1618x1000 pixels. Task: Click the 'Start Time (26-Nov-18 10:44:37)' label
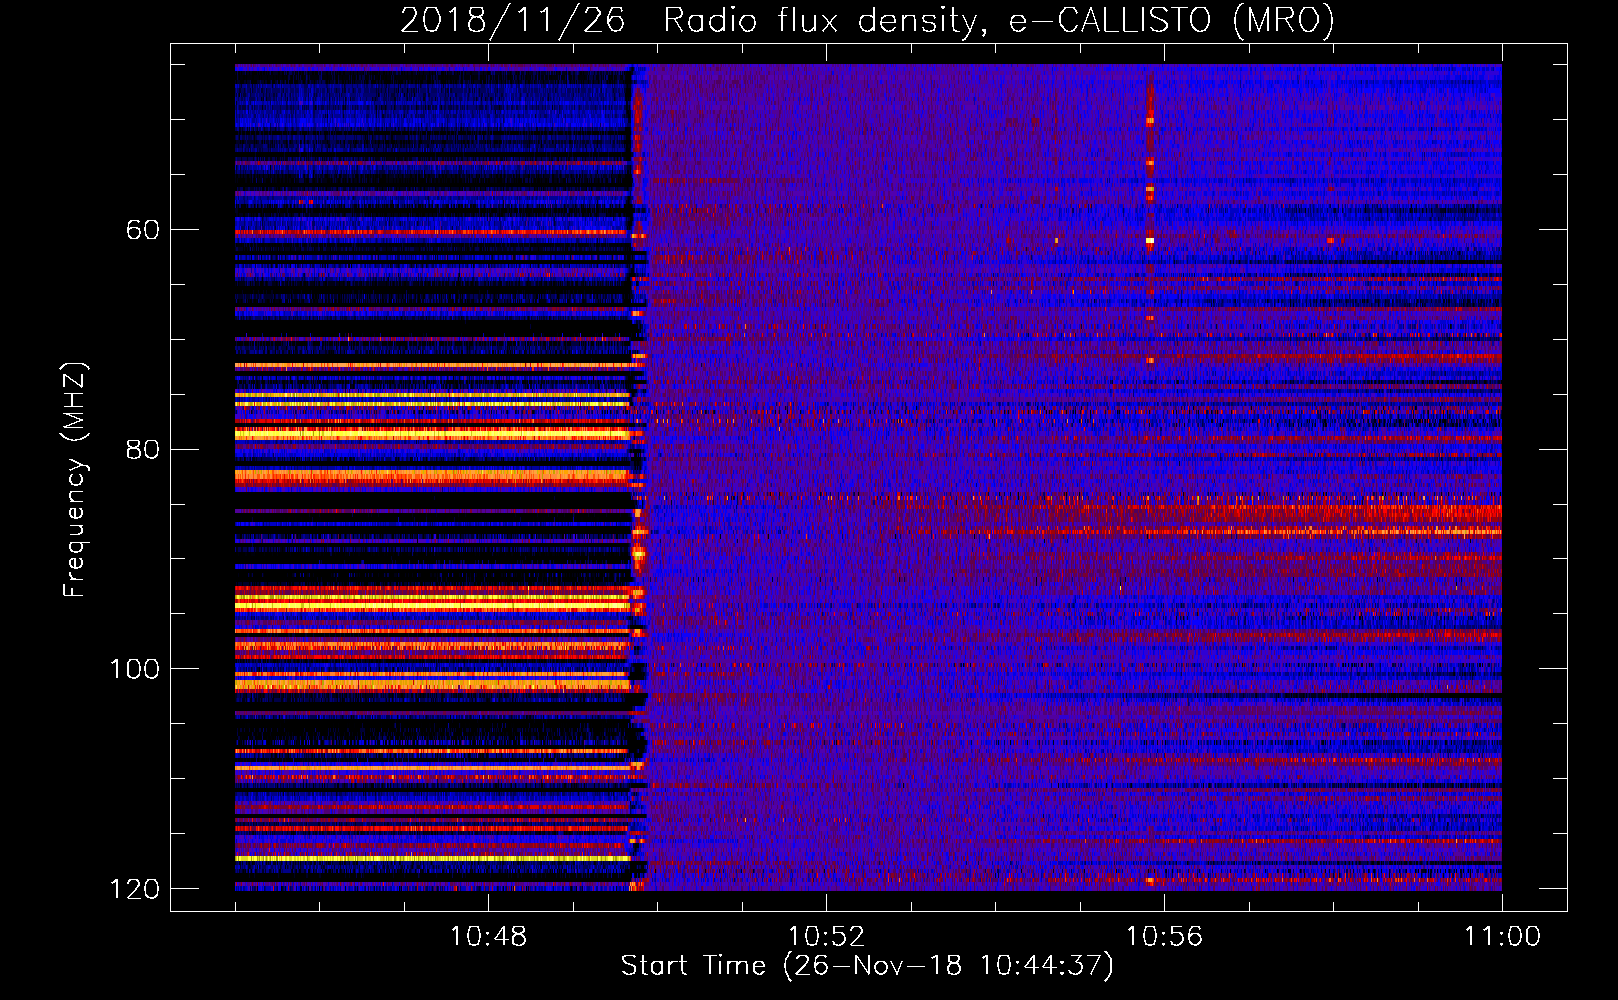[867, 966]
